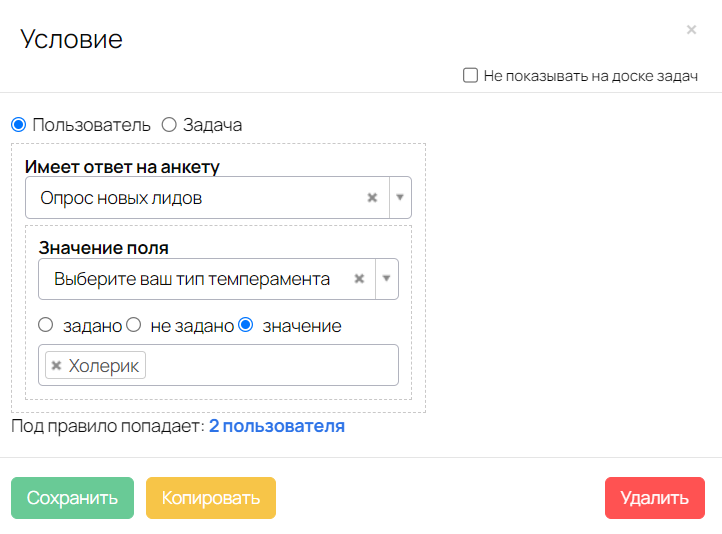Viewport: 722px width, 534px height.
Task: Select the Задача radio button
Action: pyautogui.click(x=169, y=125)
